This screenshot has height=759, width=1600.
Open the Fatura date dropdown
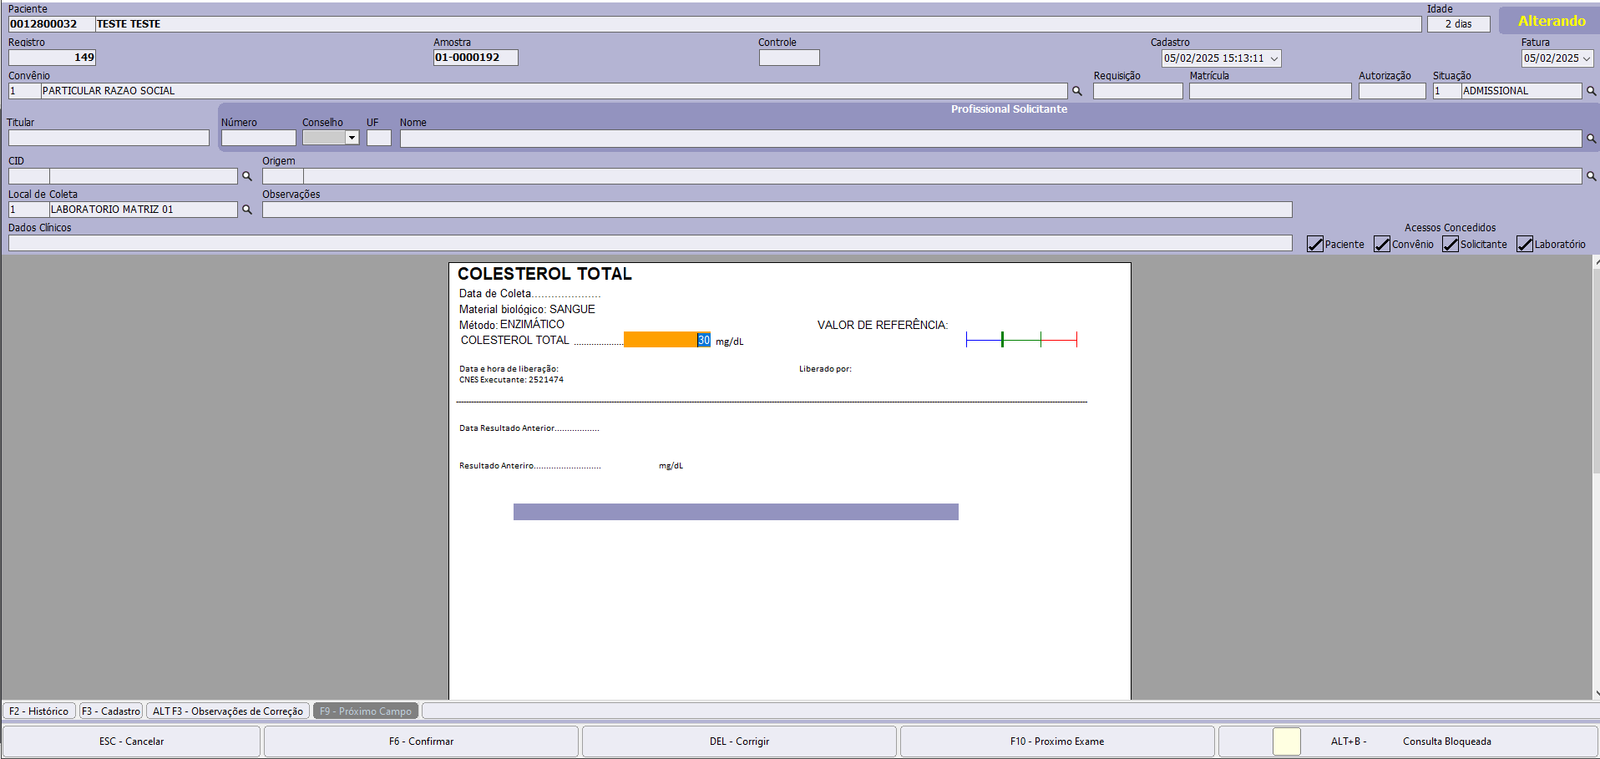1586,59
